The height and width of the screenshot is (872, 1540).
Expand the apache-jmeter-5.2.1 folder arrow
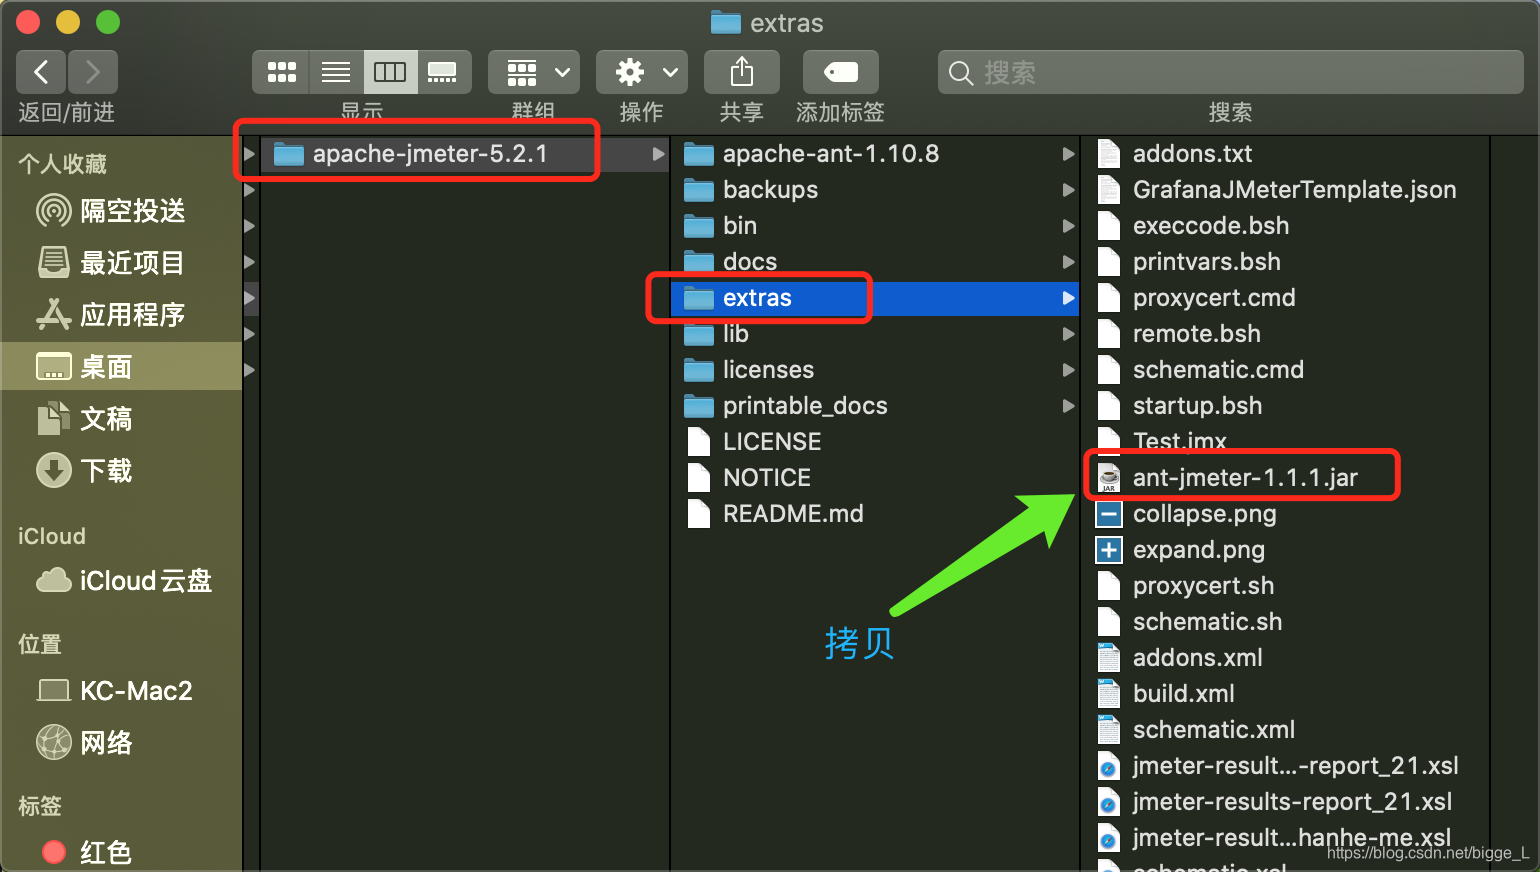pyautogui.click(x=658, y=154)
